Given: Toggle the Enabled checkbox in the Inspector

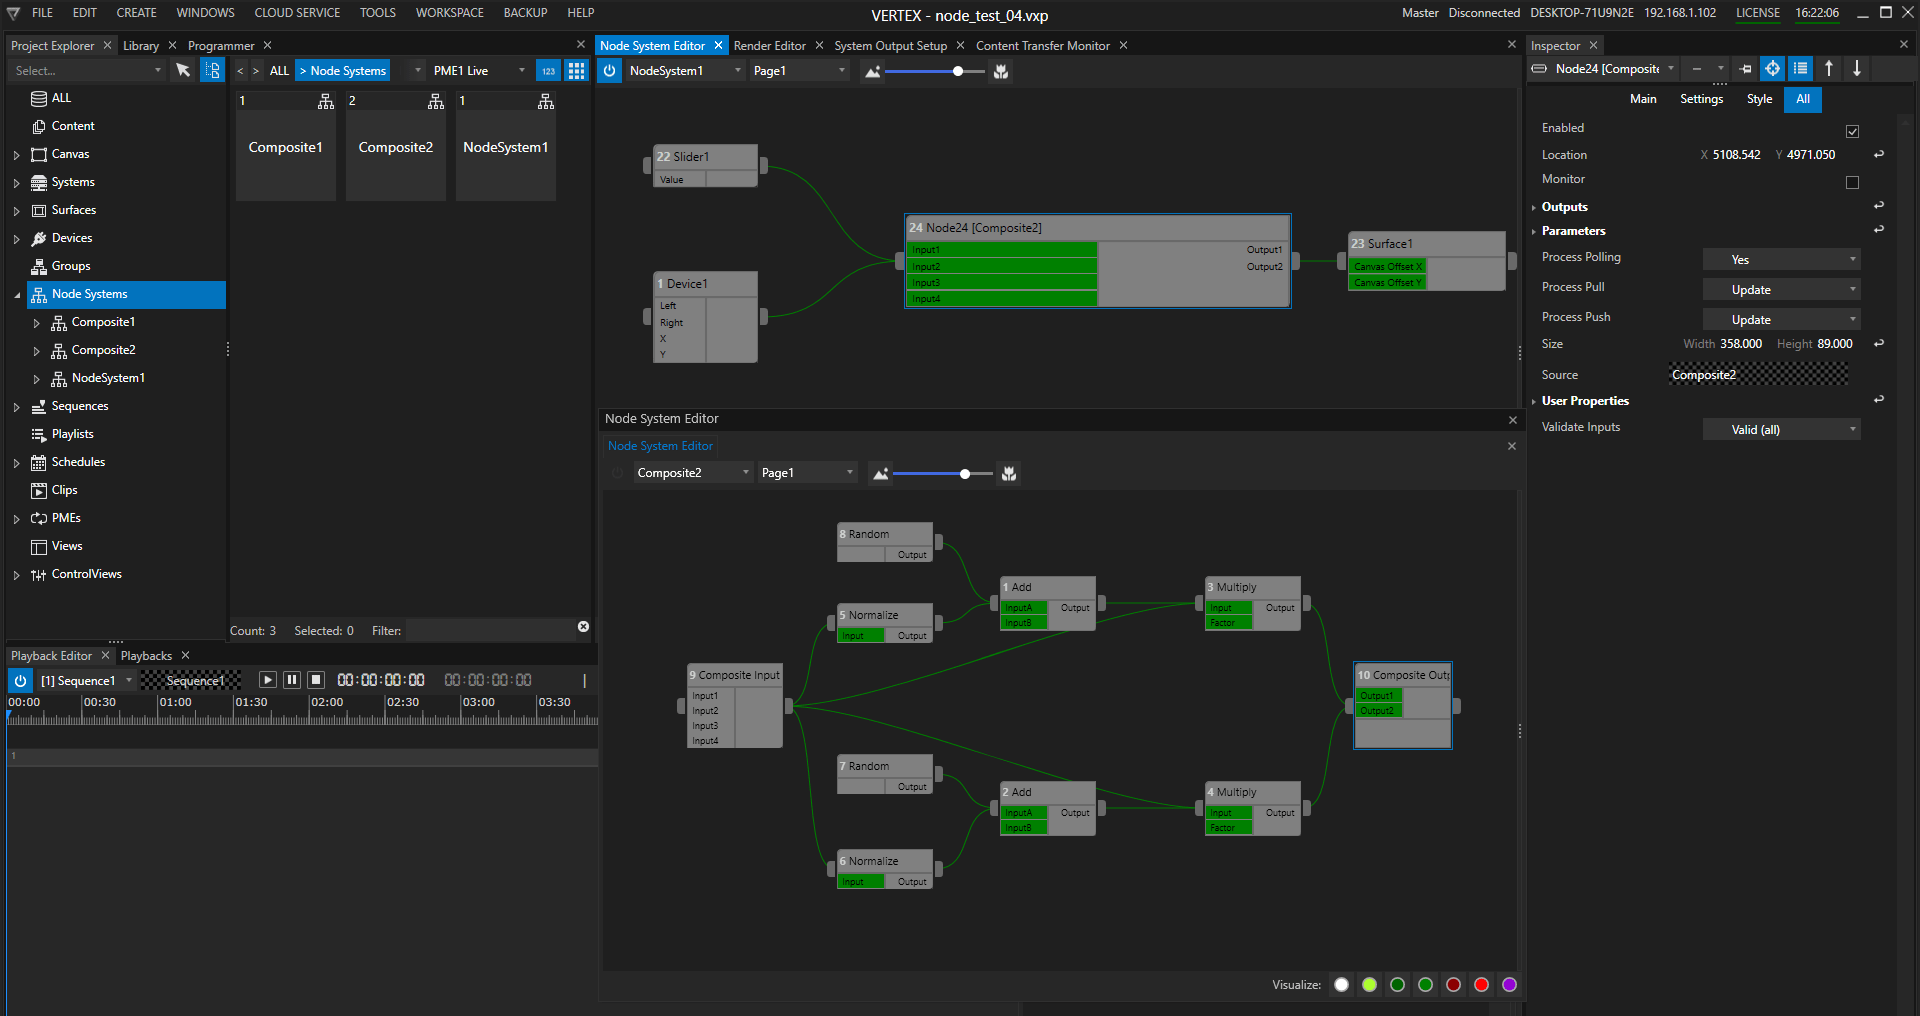Looking at the screenshot, I should 1852,130.
